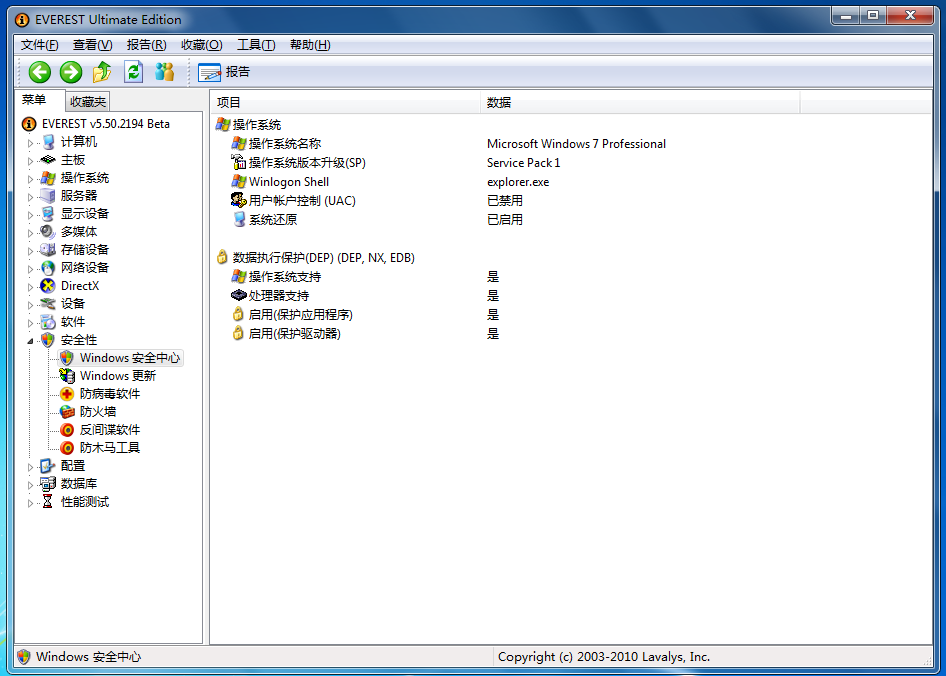
Task: Switch to the 收藏夹 tab
Action: [x=87, y=102]
